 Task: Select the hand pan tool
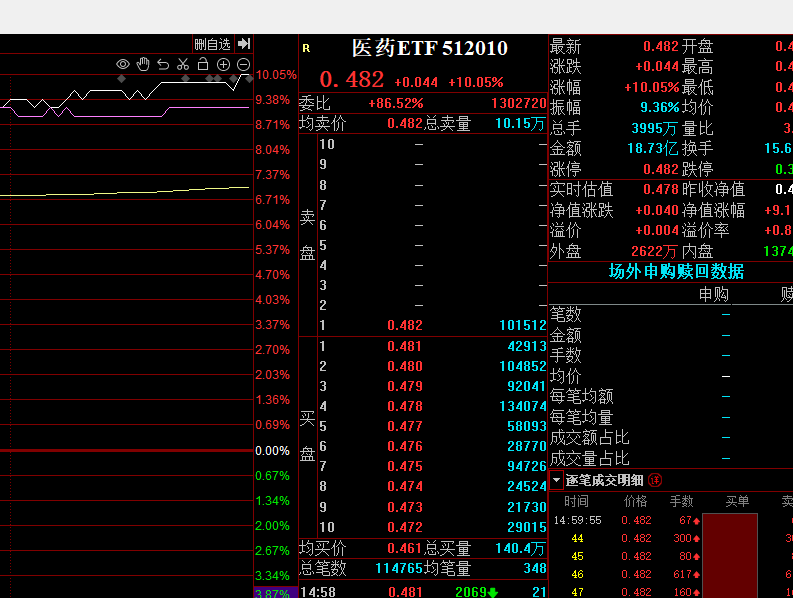point(143,64)
